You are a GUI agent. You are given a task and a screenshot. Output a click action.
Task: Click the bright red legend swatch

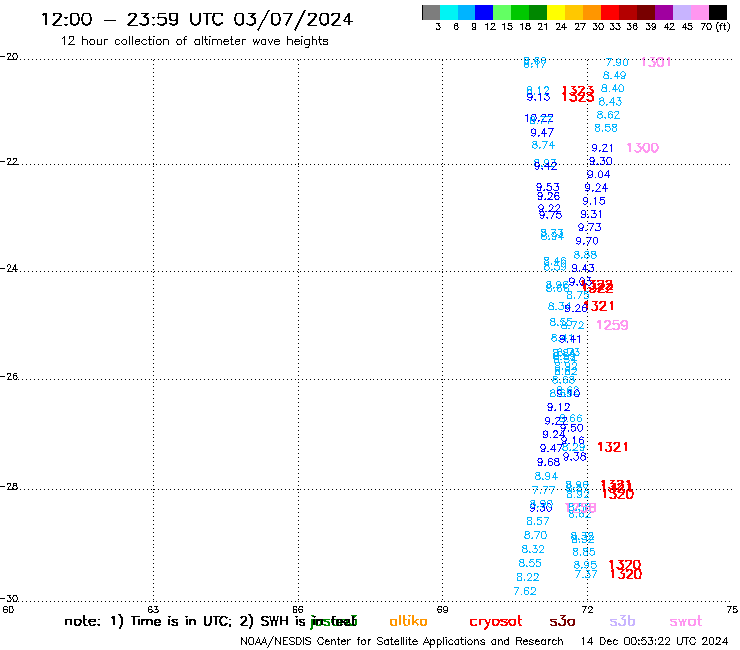[x=609, y=12]
